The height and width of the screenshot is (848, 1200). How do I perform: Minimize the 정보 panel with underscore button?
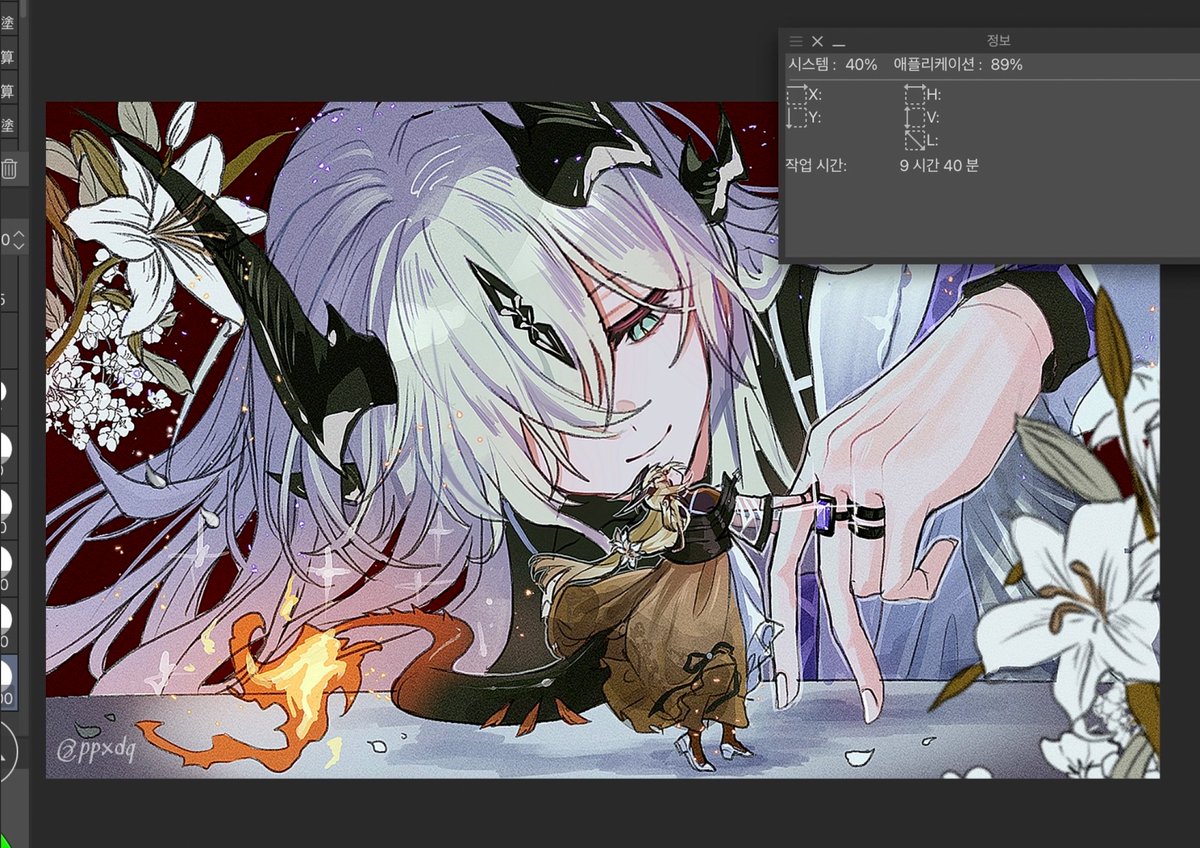pos(839,43)
